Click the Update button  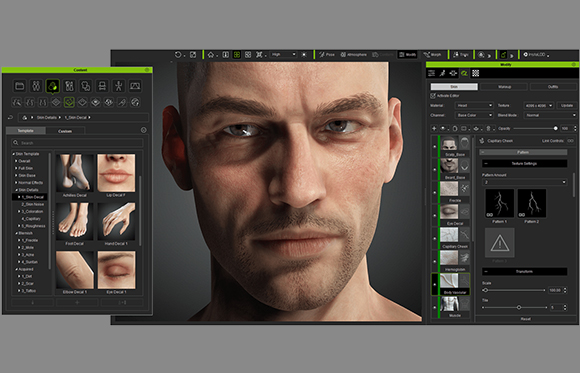point(567,105)
